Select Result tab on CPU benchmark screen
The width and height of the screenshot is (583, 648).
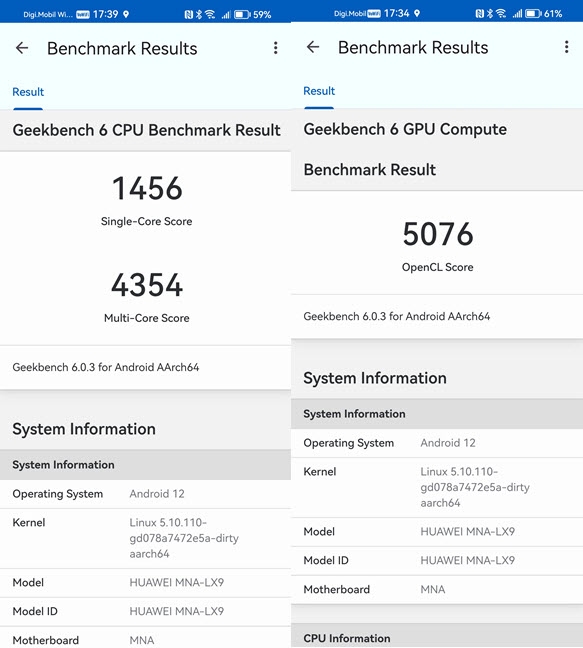coord(28,92)
